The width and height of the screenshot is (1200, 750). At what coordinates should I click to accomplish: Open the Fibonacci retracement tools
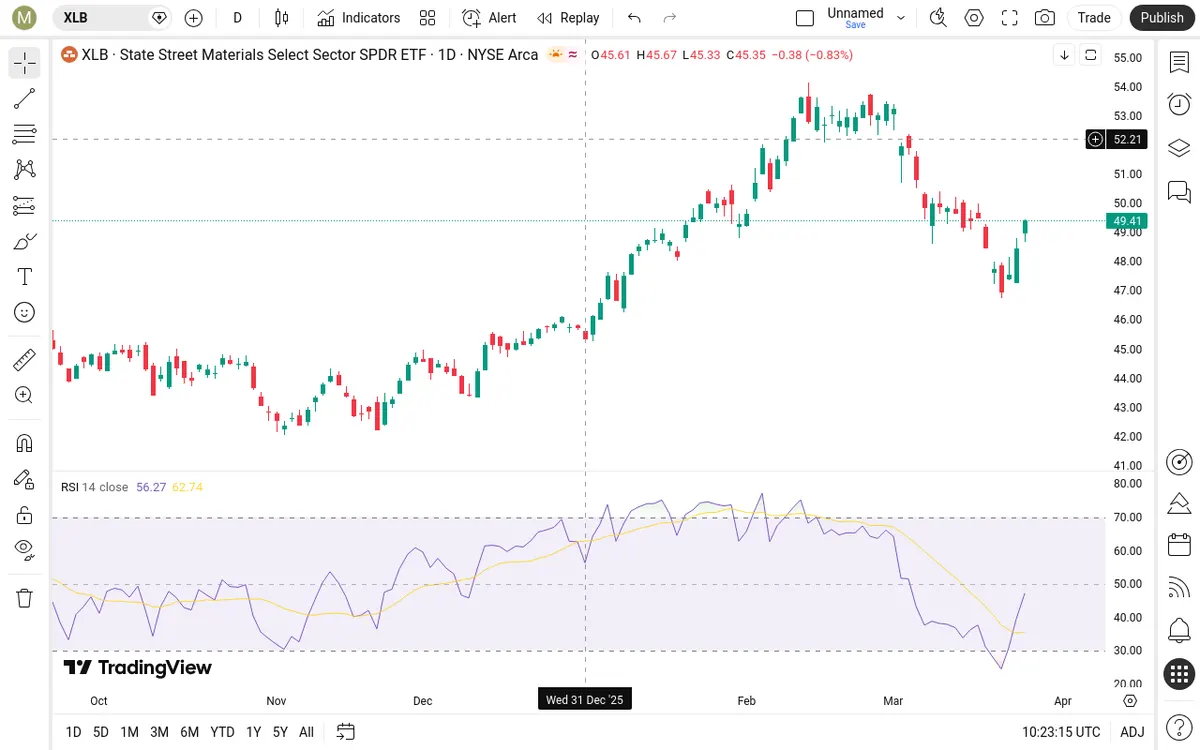pos(25,134)
